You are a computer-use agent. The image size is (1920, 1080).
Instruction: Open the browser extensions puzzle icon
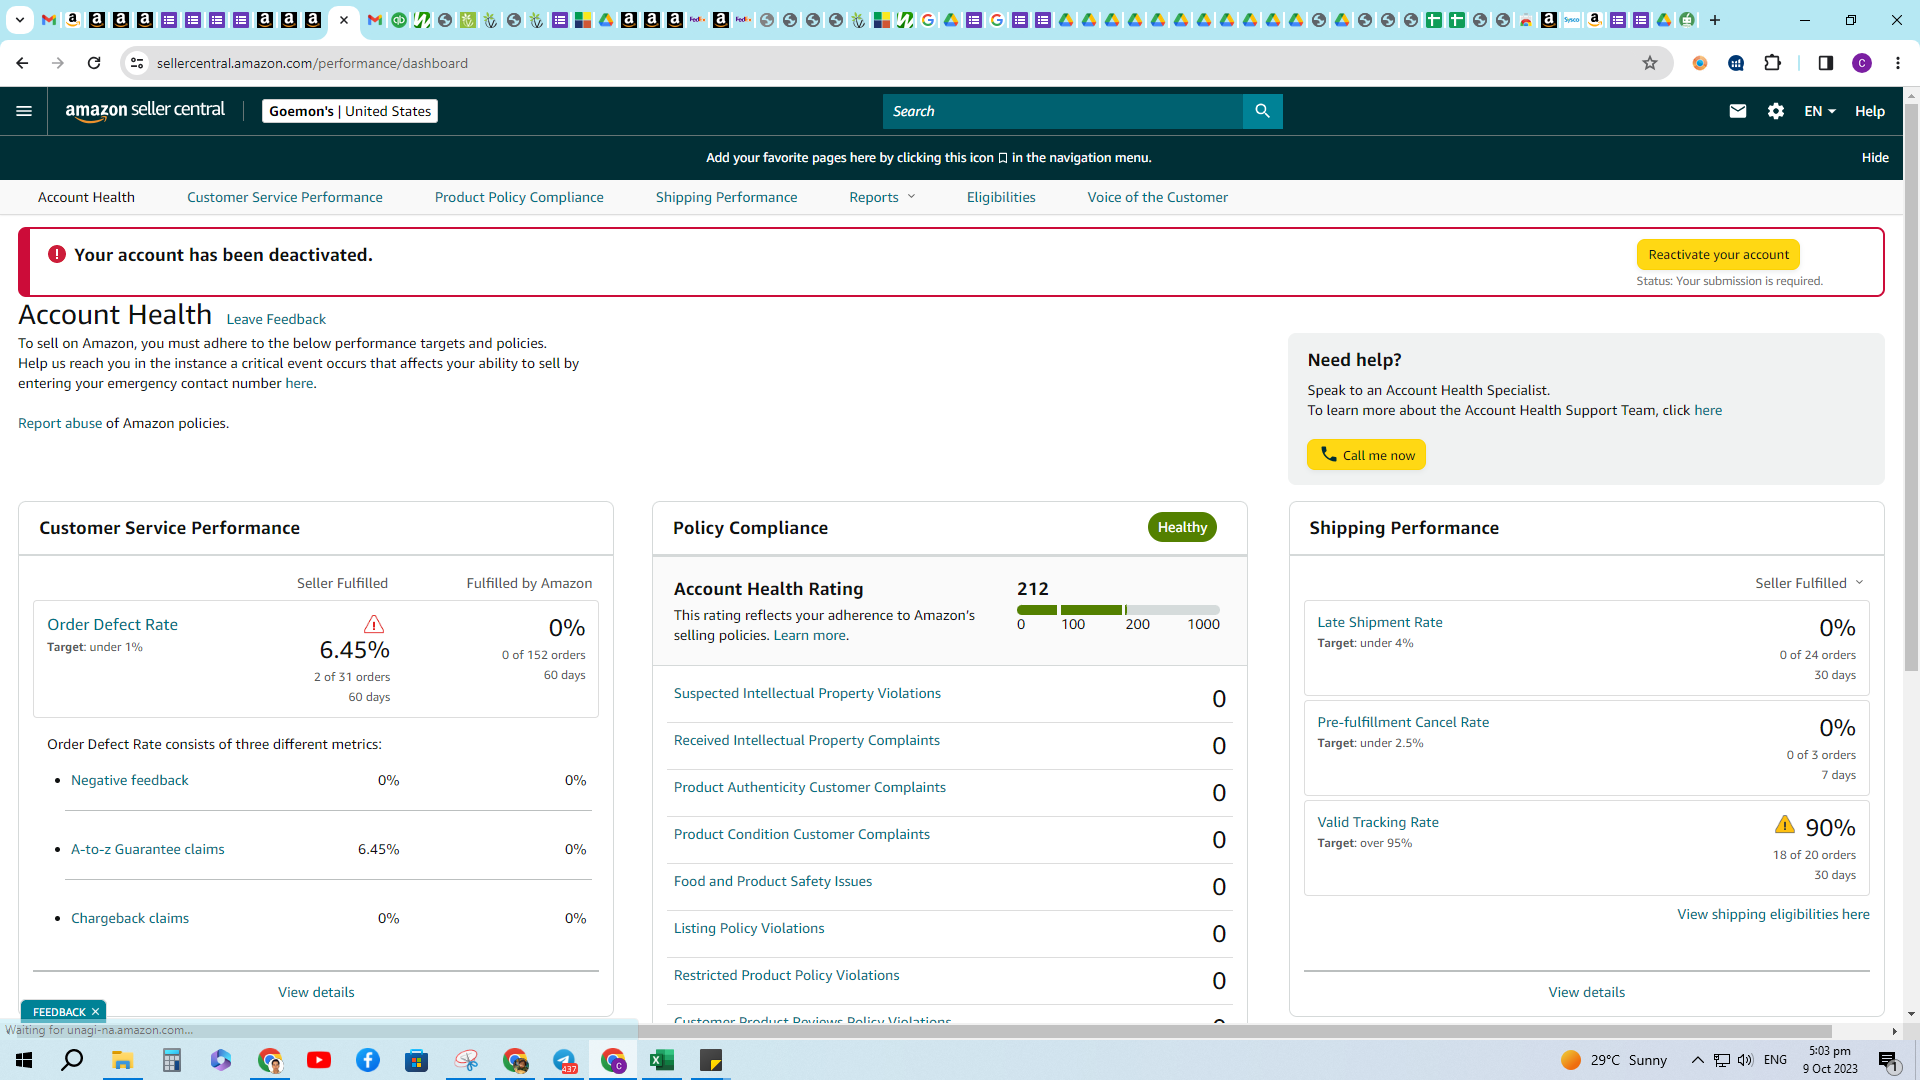(1773, 63)
